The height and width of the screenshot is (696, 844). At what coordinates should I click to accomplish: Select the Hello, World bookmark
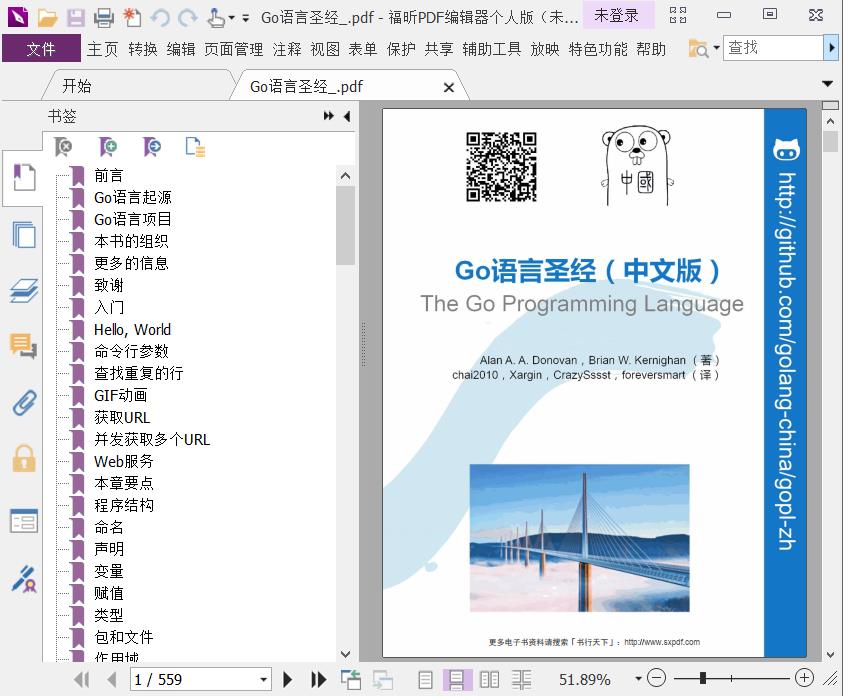(132, 329)
